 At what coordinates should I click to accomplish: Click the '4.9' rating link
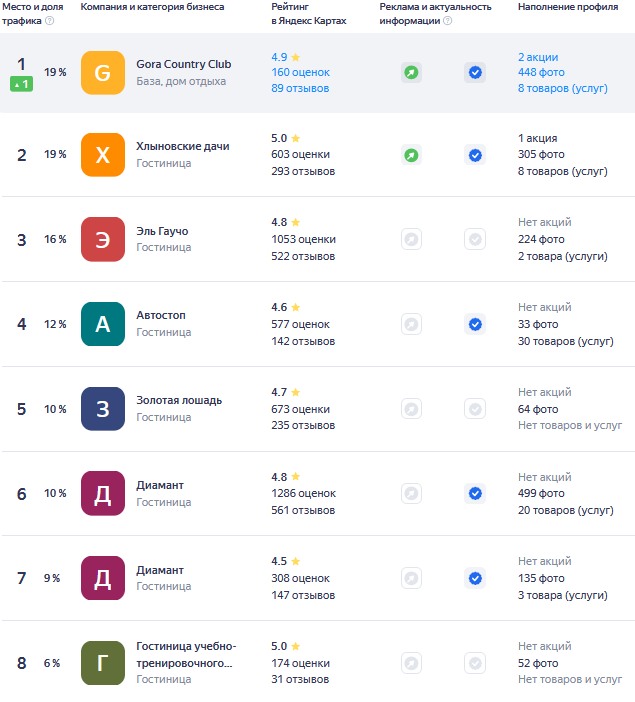click(x=279, y=57)
